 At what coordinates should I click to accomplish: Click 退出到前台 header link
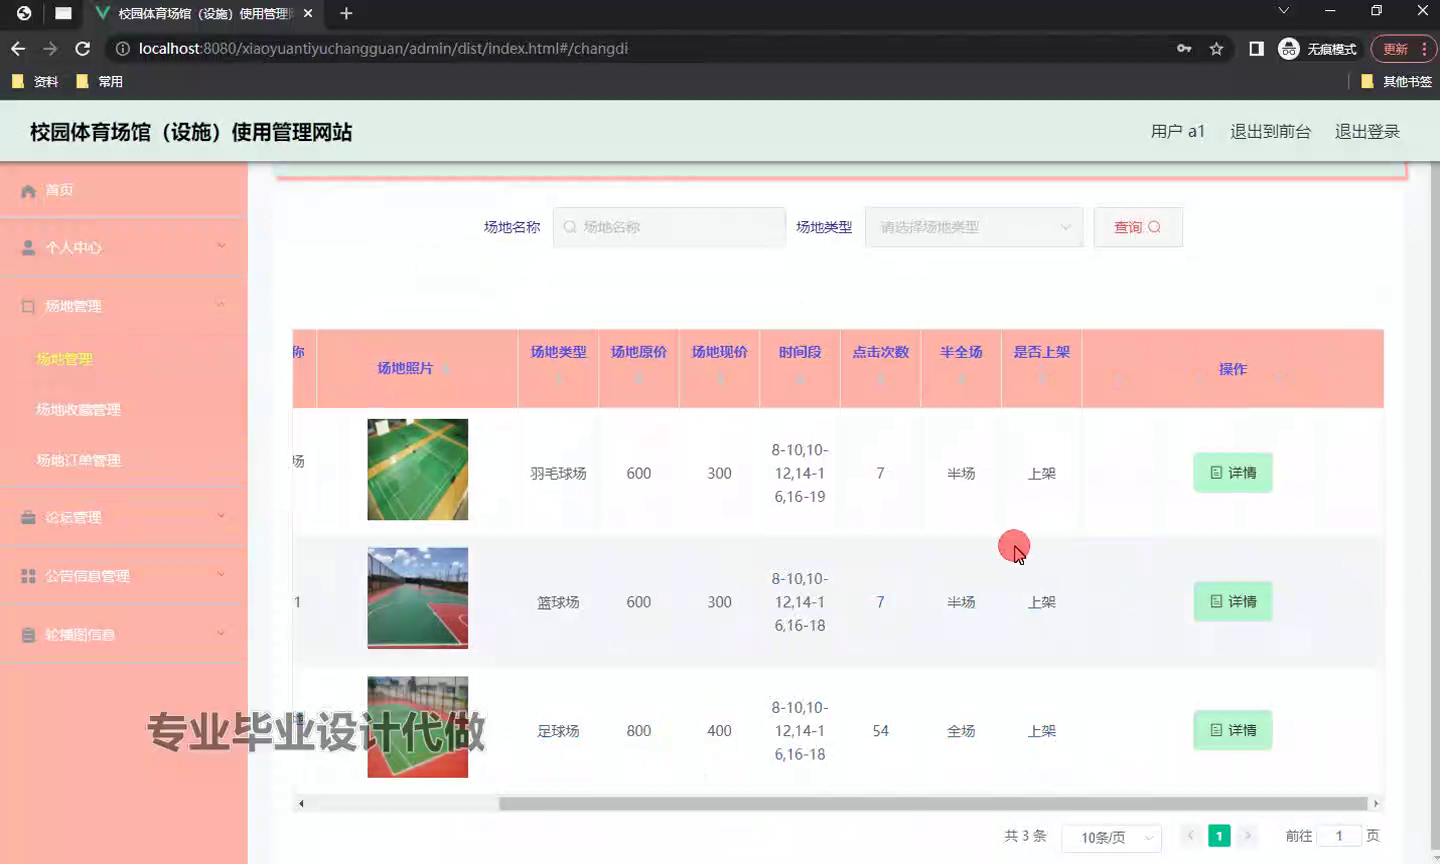[1270, 131]
